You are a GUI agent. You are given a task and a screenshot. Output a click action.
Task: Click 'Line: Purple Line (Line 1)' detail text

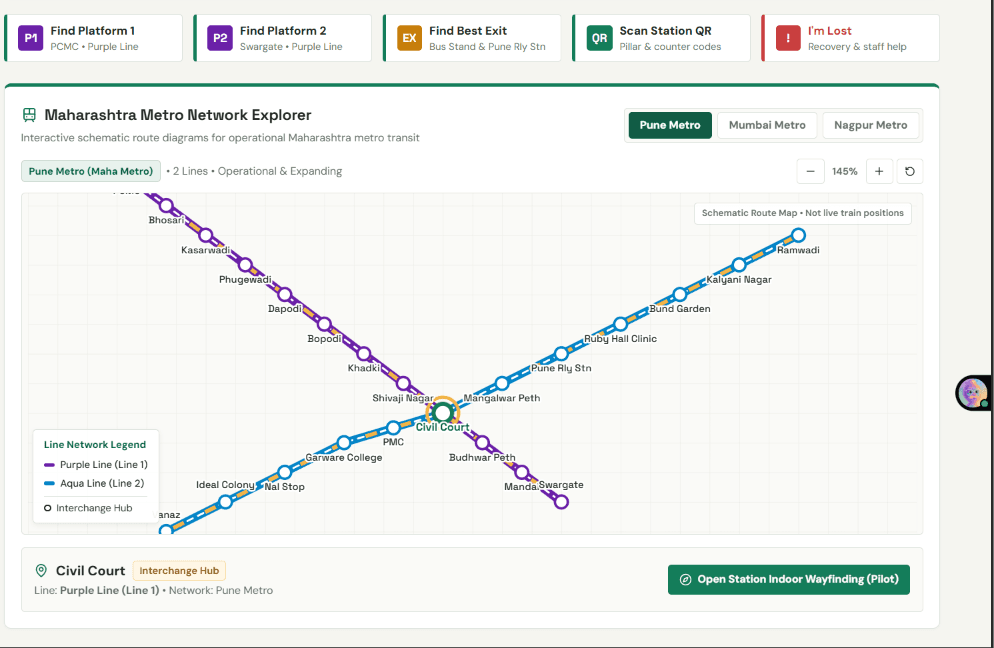(96, 590)
